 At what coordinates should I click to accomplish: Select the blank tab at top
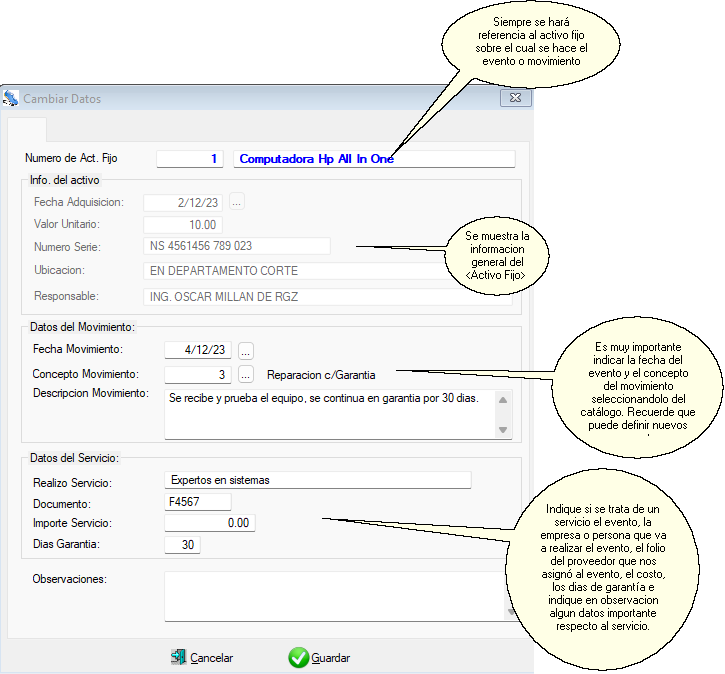pos(27,129)
